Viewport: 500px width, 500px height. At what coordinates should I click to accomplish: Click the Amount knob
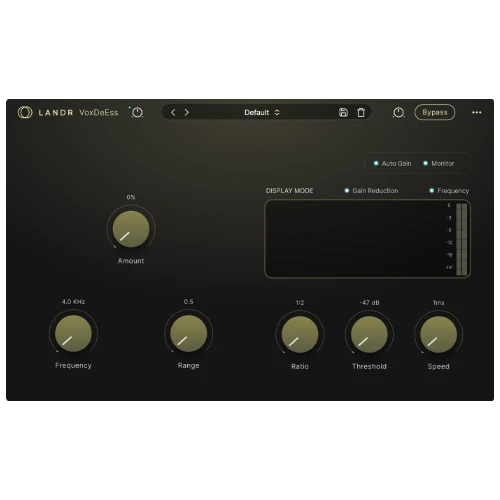point(131,229)
